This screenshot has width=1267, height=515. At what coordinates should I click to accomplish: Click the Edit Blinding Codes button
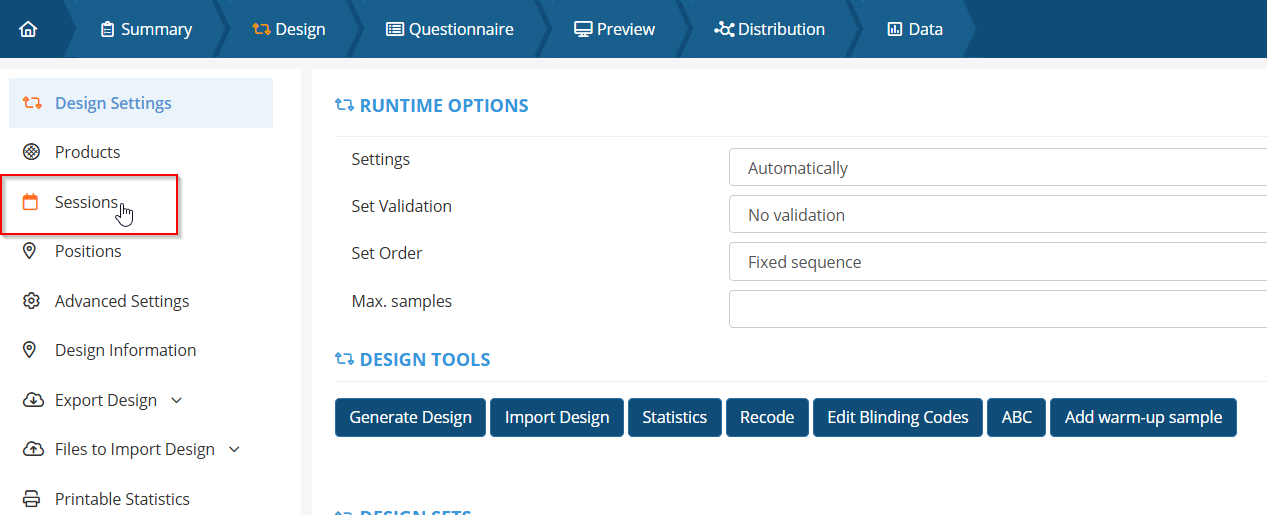pyautogui.click(x=897, y=417)
